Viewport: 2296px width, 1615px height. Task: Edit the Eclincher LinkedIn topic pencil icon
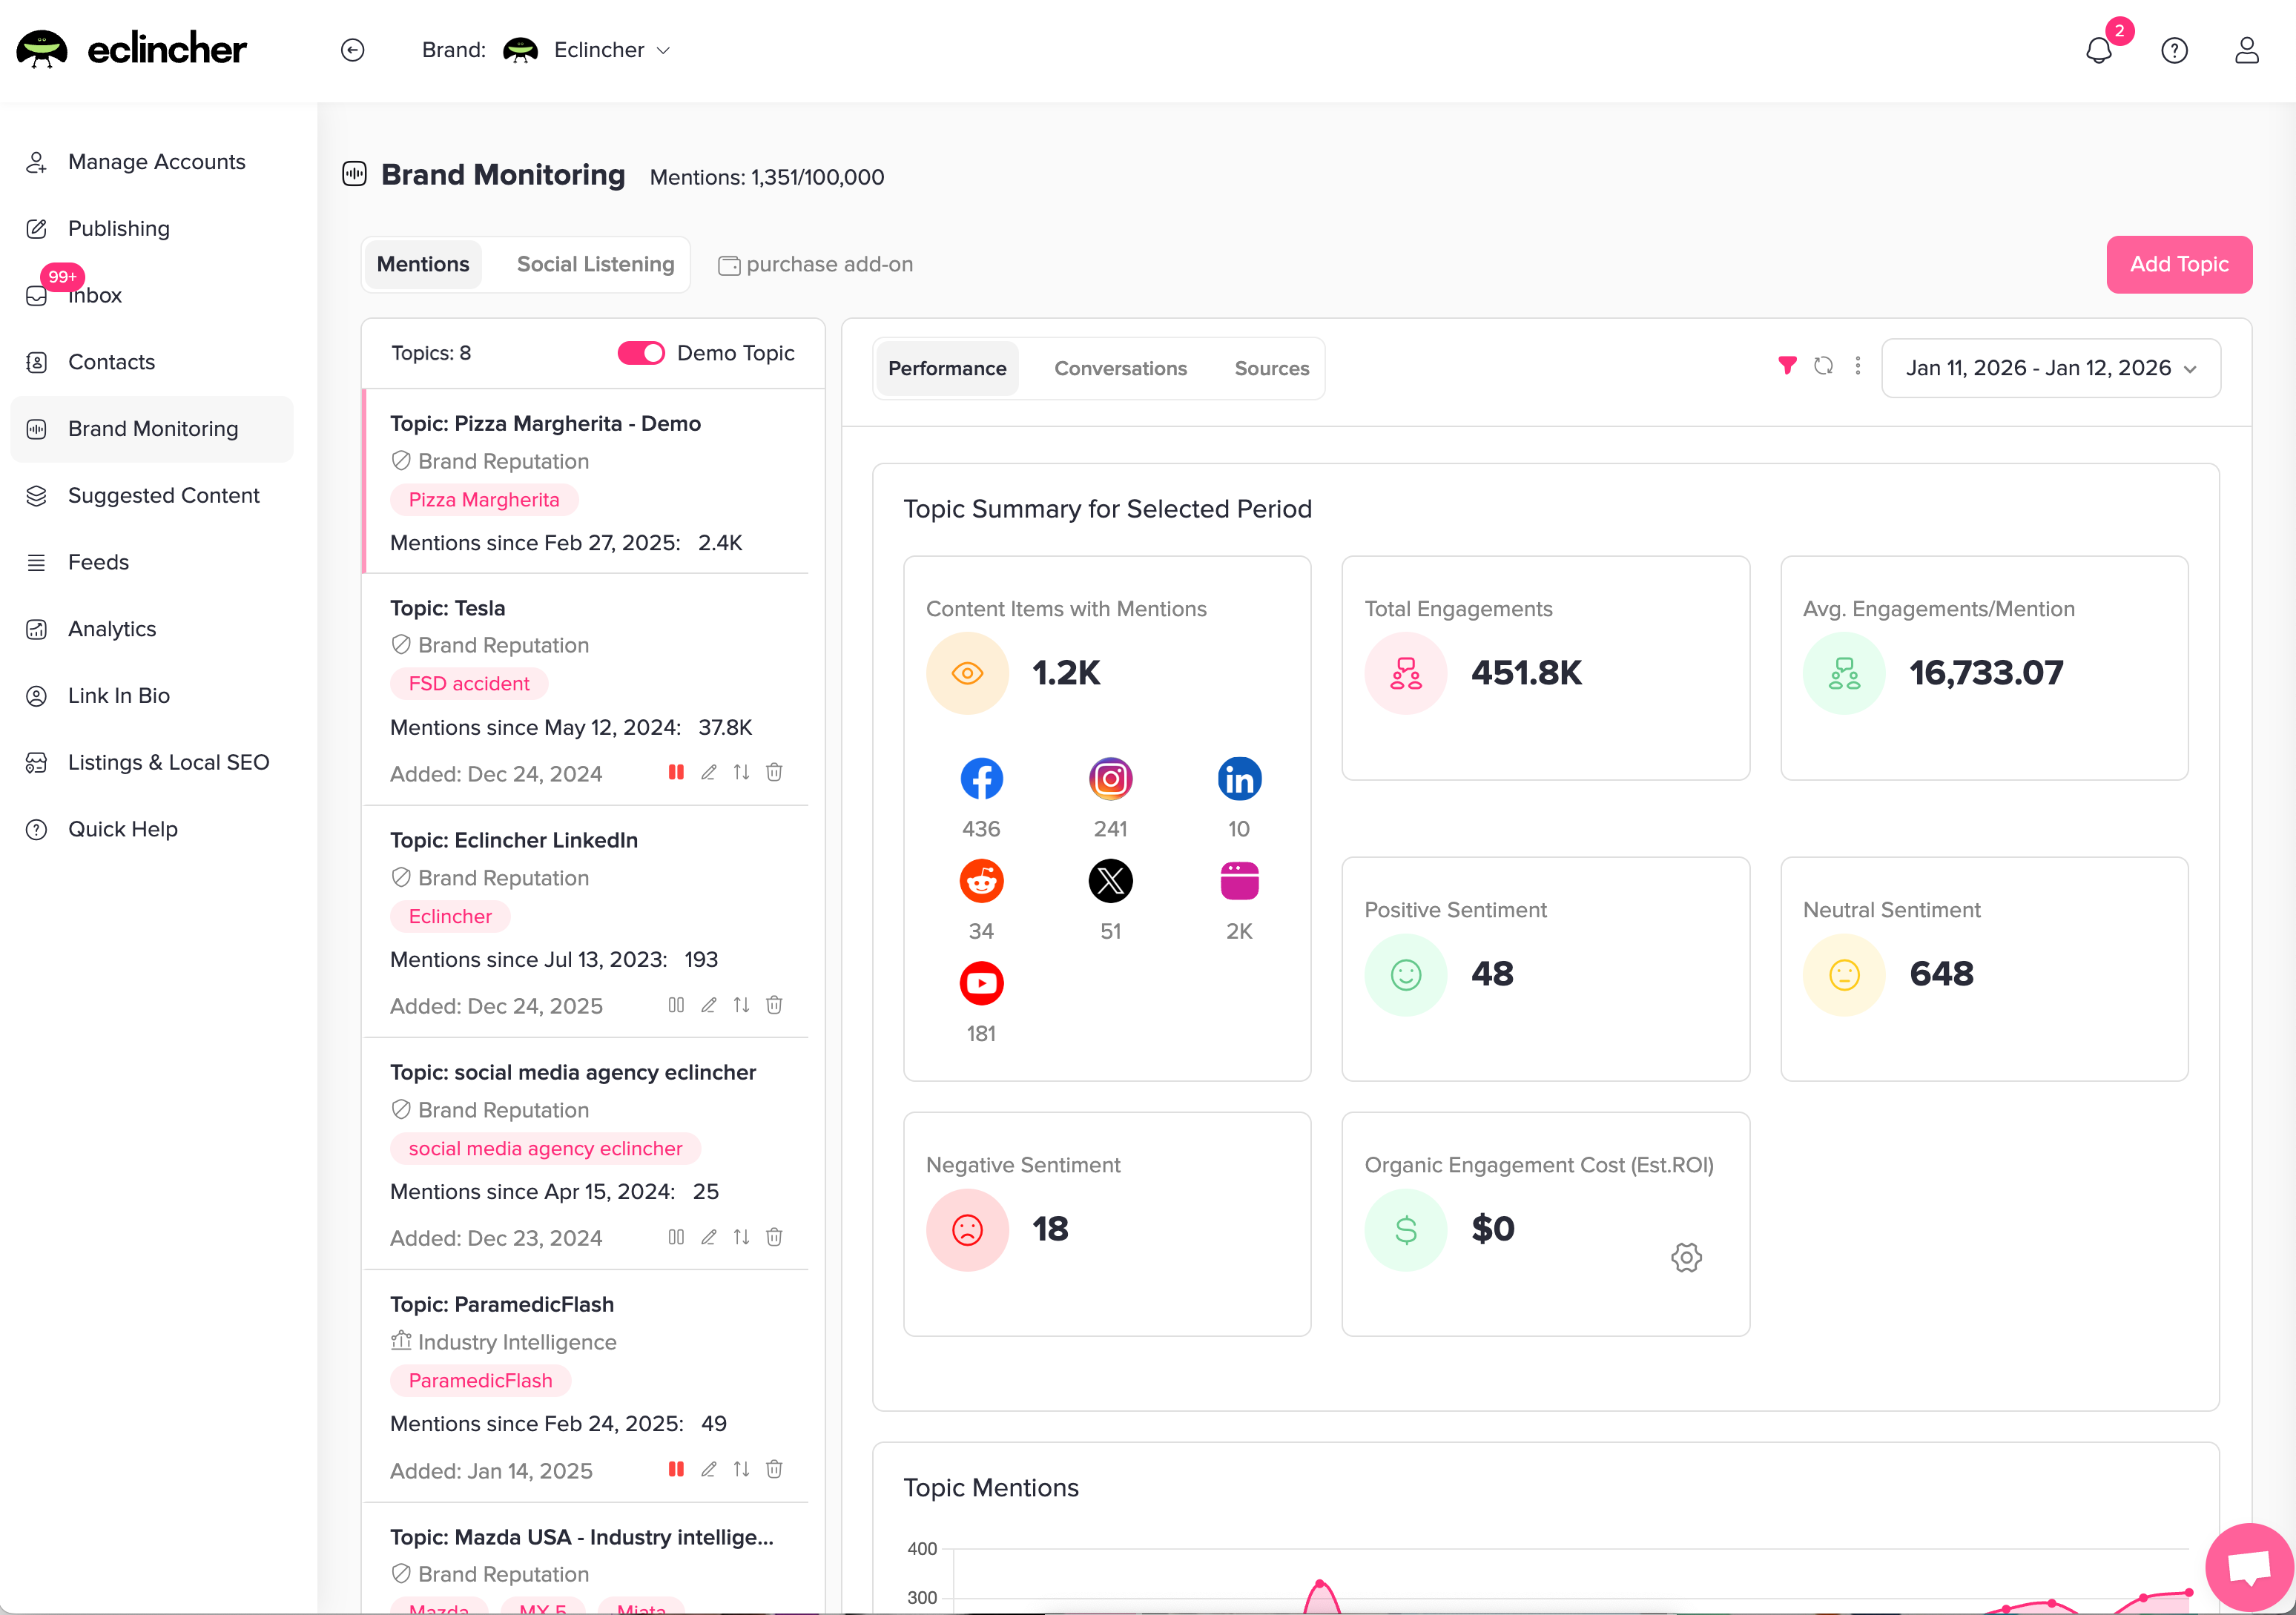click(x=708, y=1005)
